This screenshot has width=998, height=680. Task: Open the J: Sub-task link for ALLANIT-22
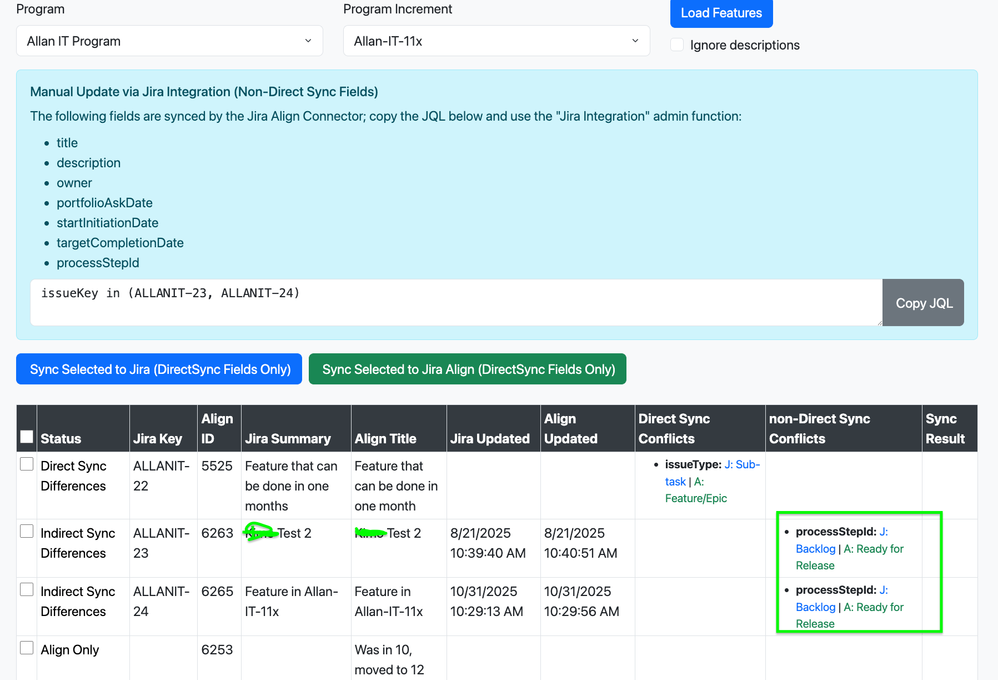[x=740, y=466]
